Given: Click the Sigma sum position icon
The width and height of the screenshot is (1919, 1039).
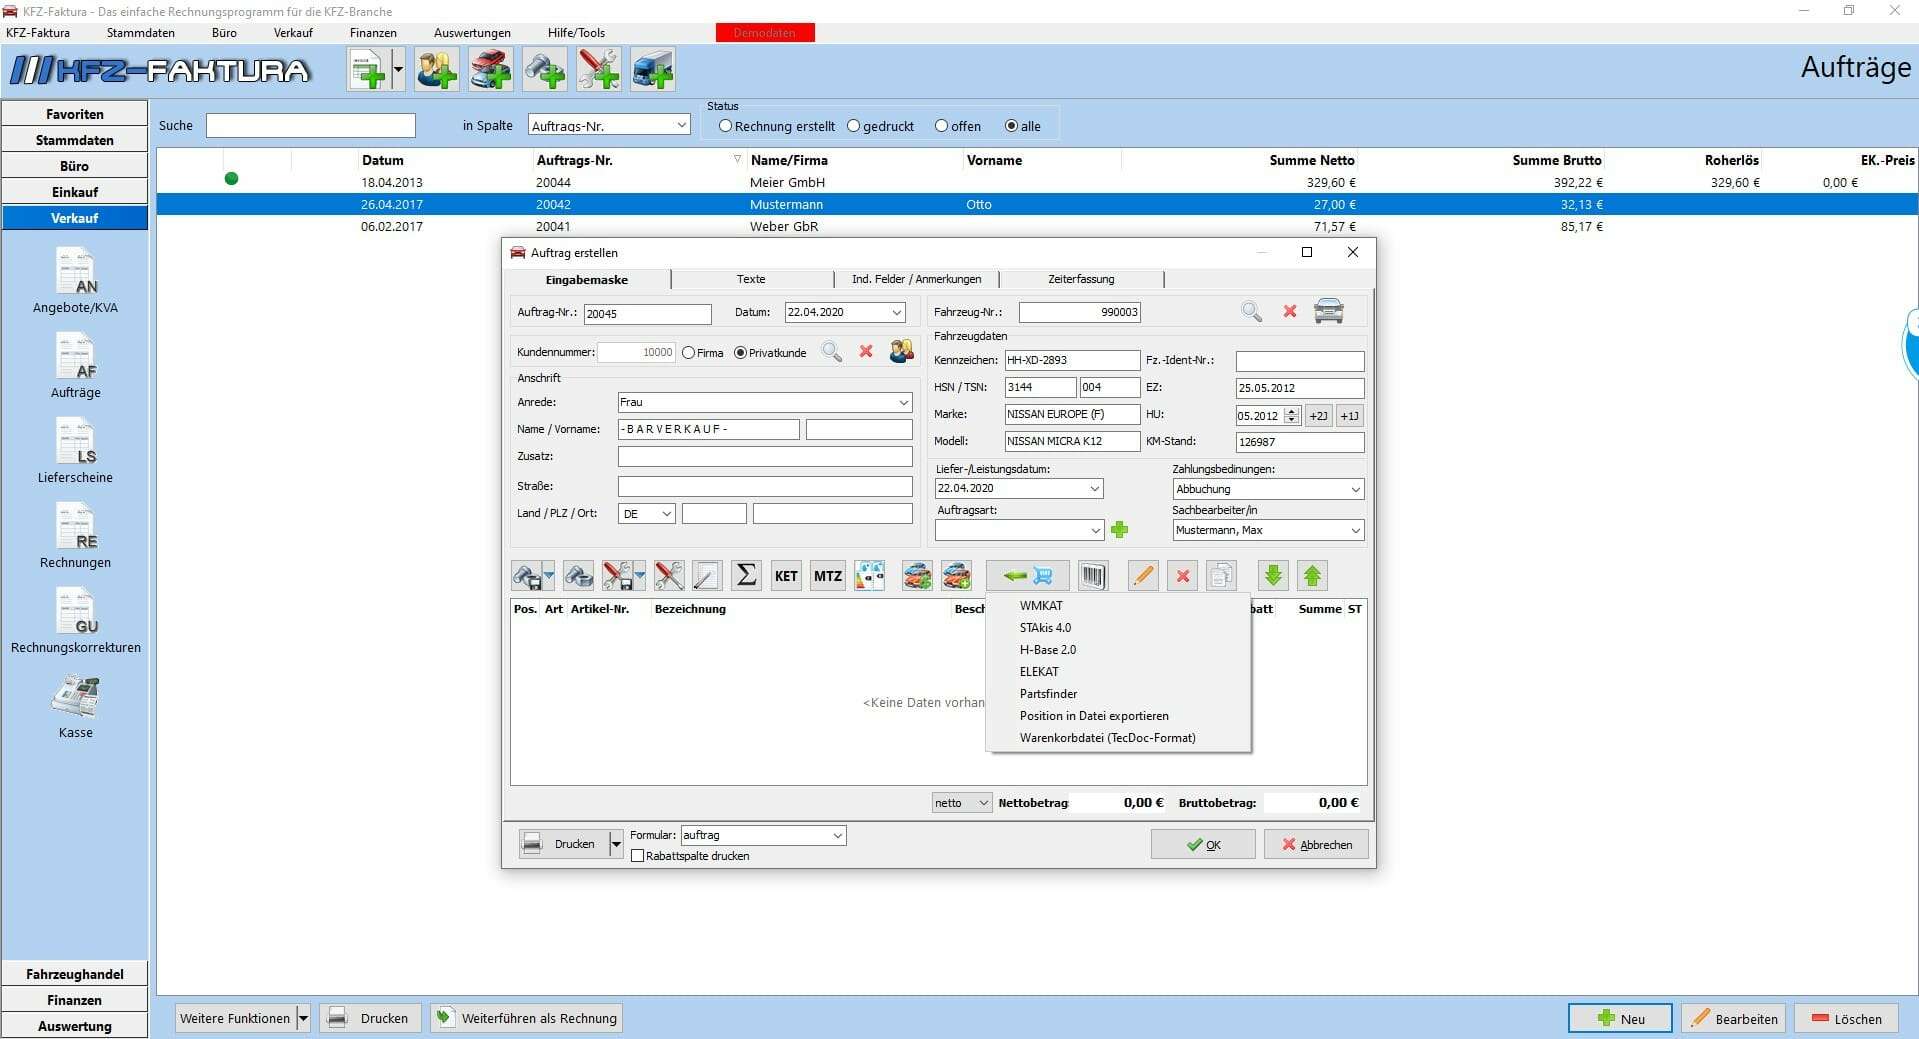Looking at the screenshot, I should pyautogui.click(x=746, y=576).
